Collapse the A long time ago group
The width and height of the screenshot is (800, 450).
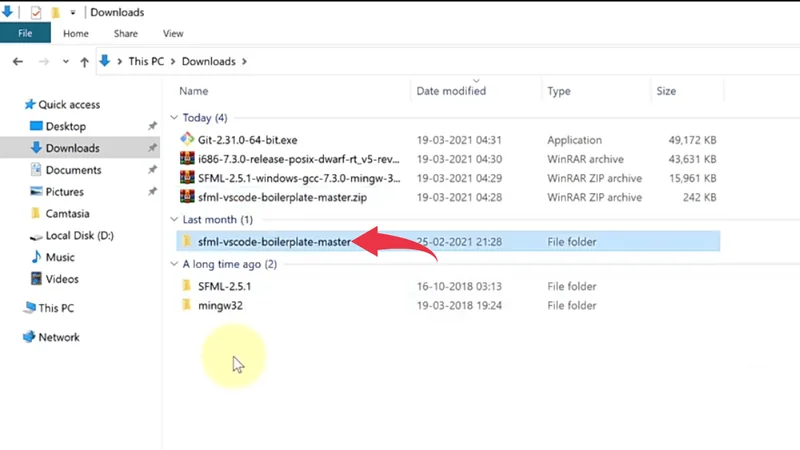coord(175,264)
